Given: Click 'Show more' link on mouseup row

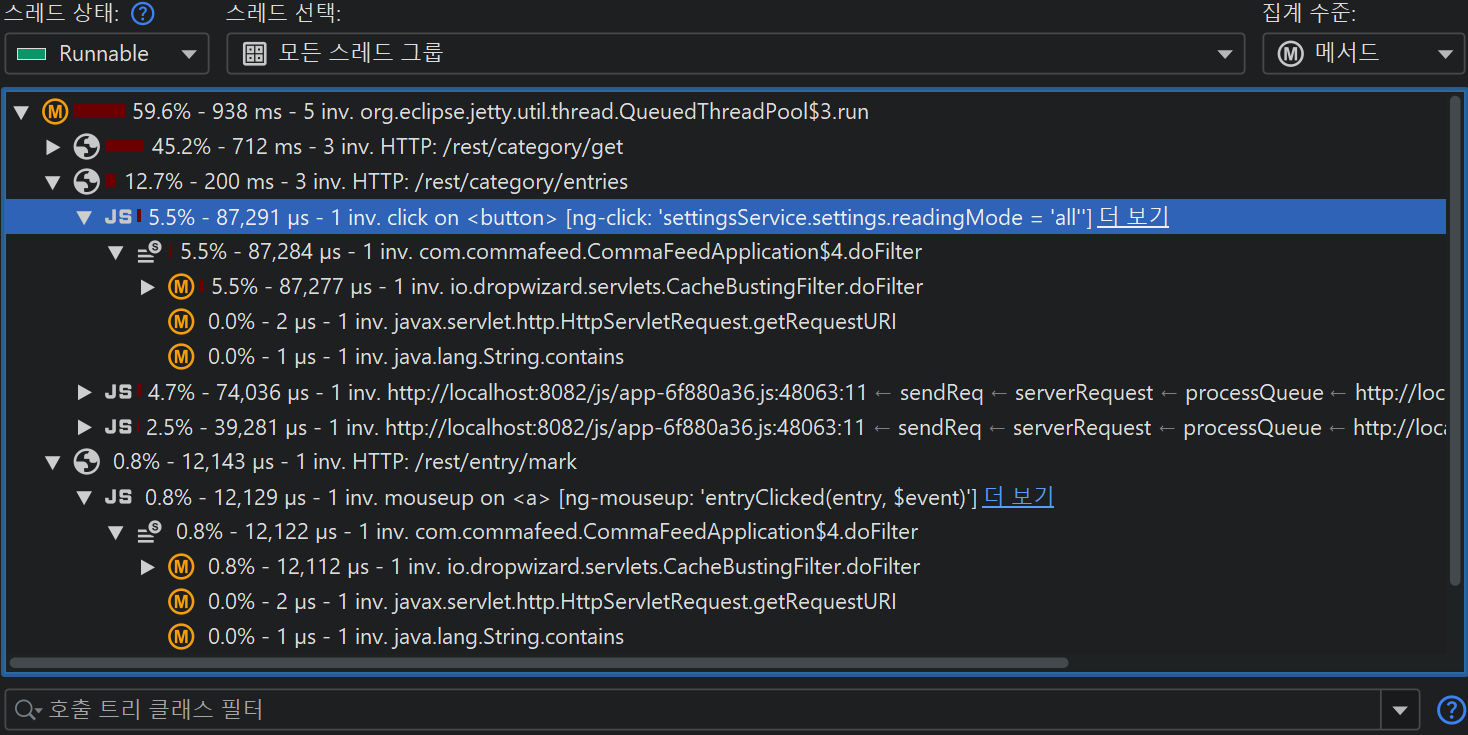Looking at the screenshot, I should (x=1018, y=497).
